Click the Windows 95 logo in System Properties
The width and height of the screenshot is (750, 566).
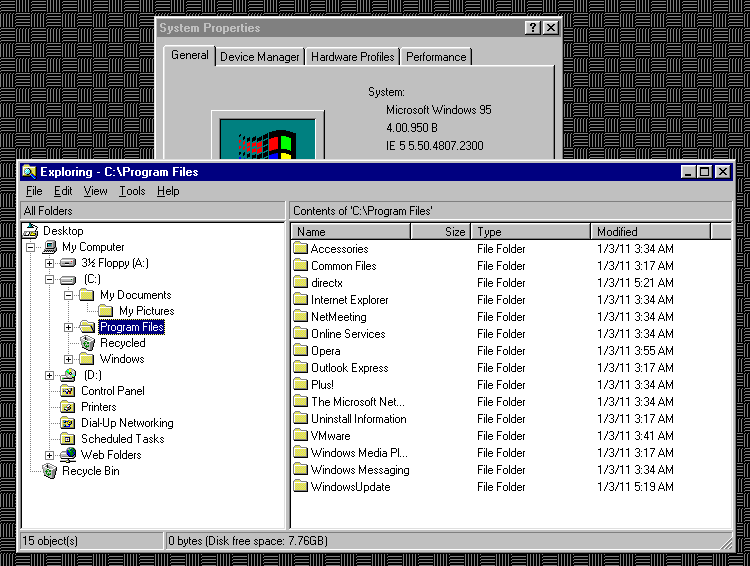(267, 139)
